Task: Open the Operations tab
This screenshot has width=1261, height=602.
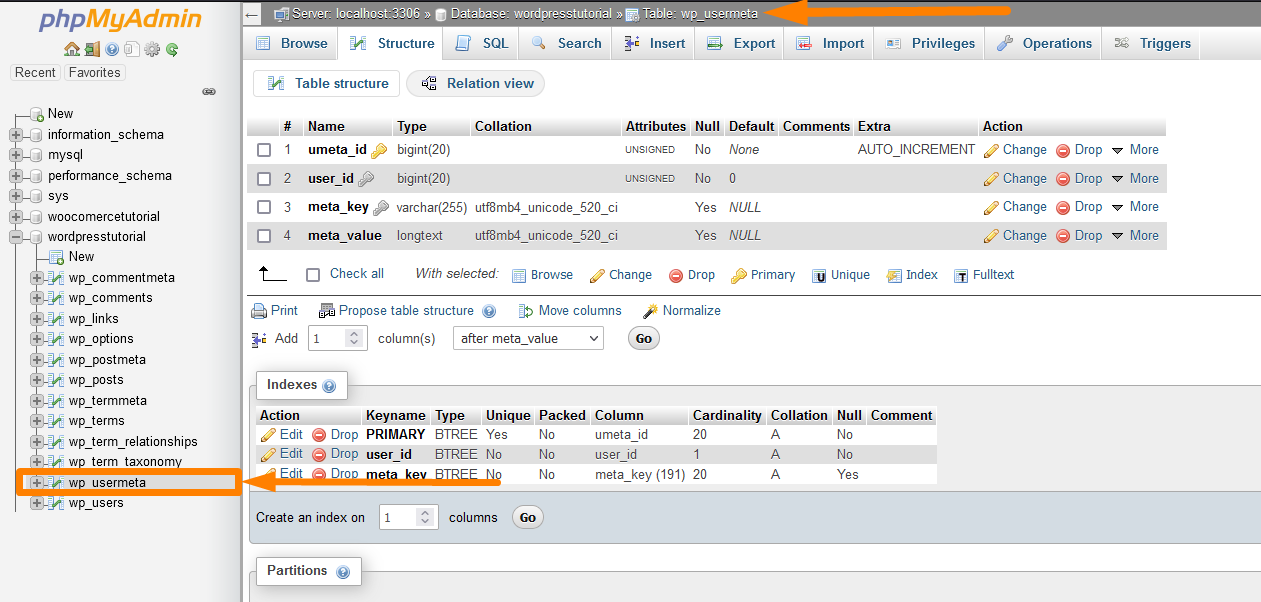Action: click(1044, 43)
